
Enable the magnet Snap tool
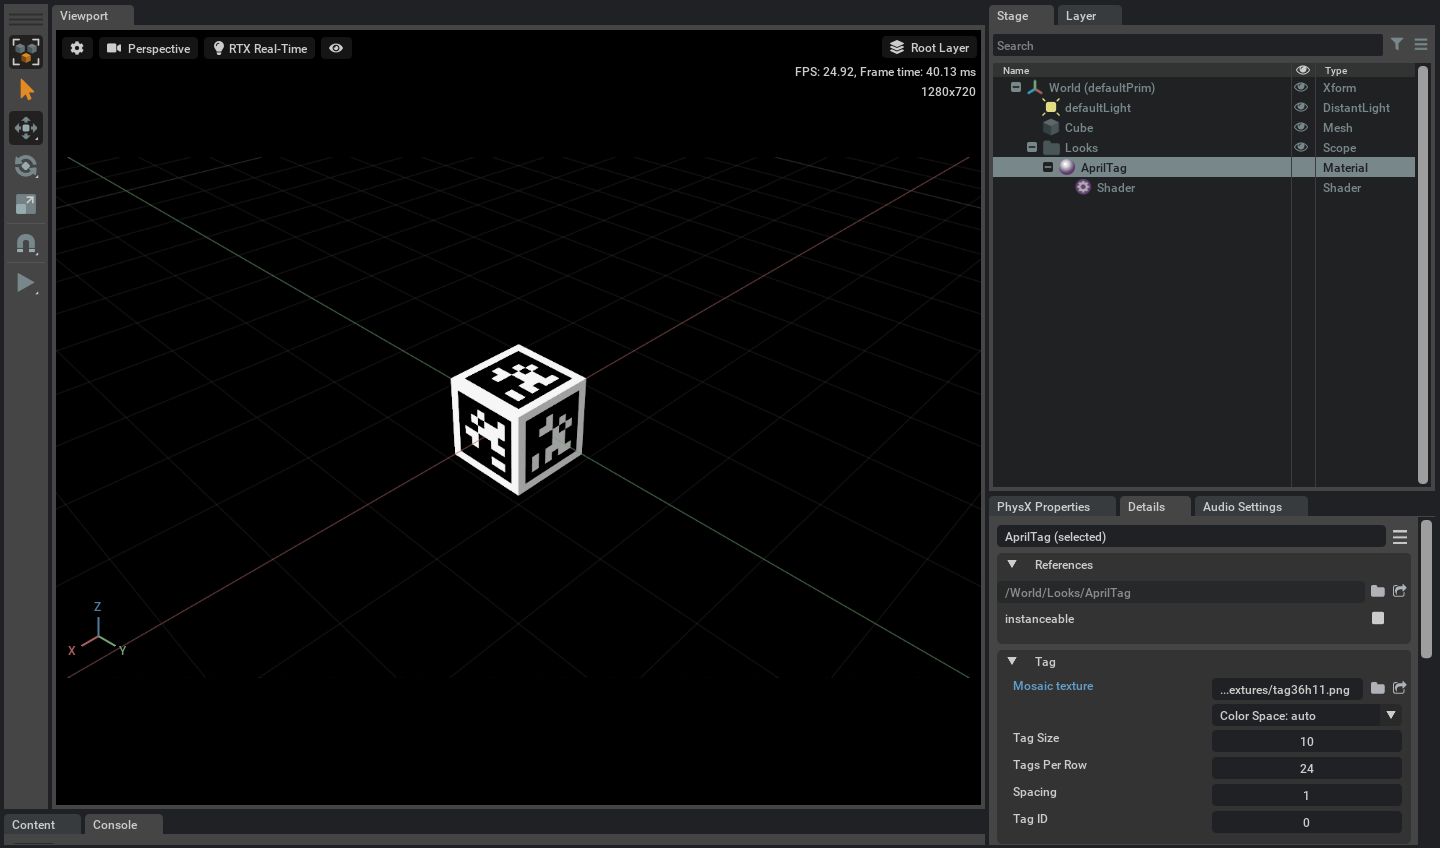click(x=26, y=244)
